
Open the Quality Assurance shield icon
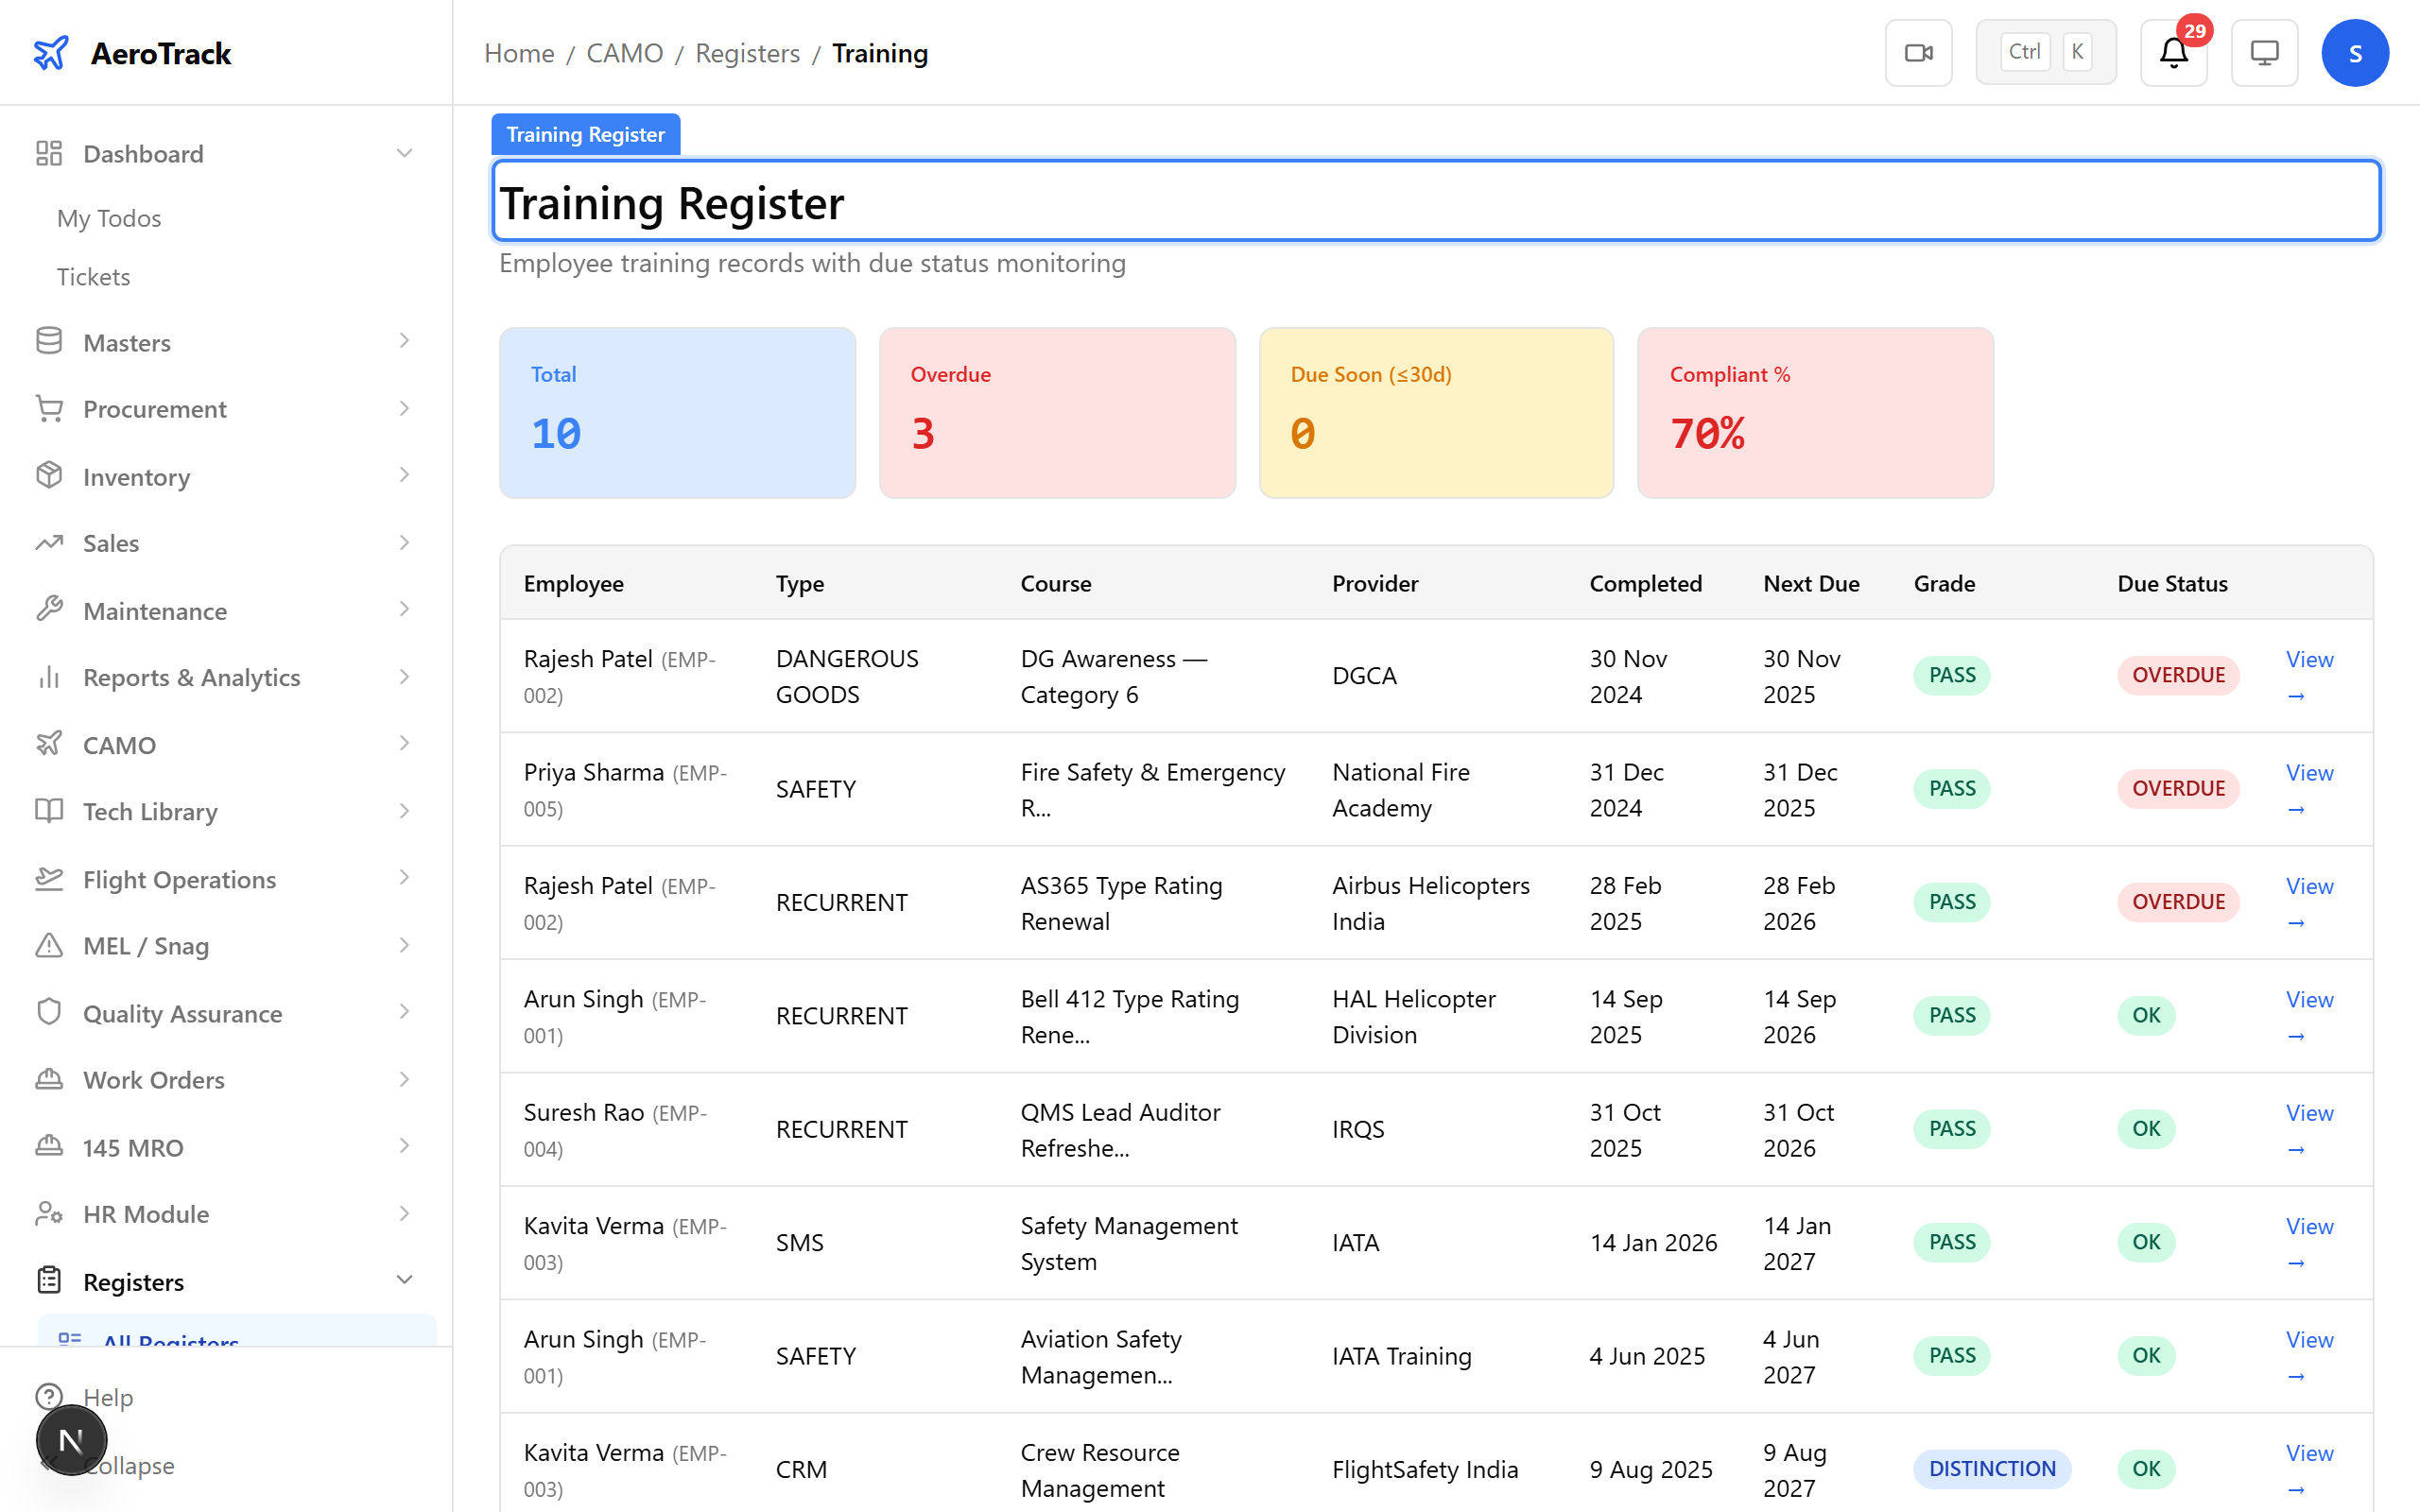pos(49,1012)
